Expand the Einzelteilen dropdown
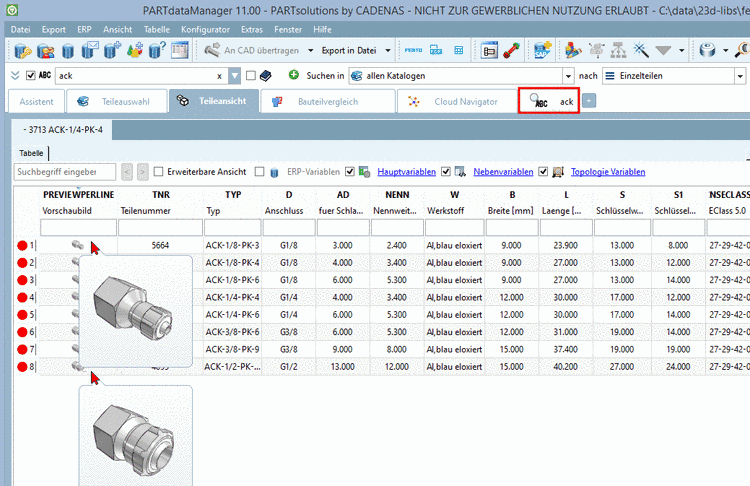This screenshot has width=750, height=486. click(x=741, y=76)
